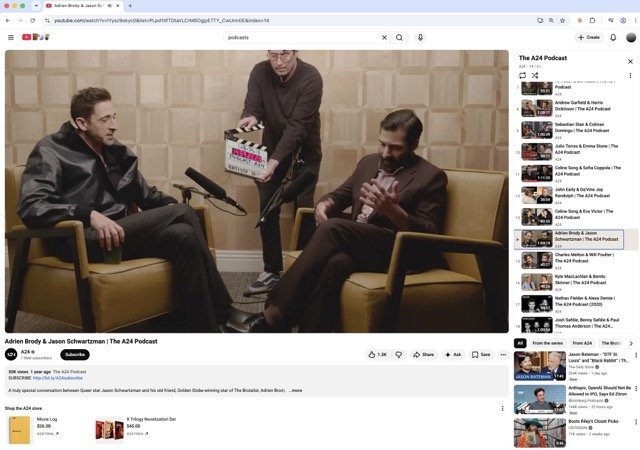Start voice search with the microphone icon
This screenshot has height=450, width=640.
420,38
